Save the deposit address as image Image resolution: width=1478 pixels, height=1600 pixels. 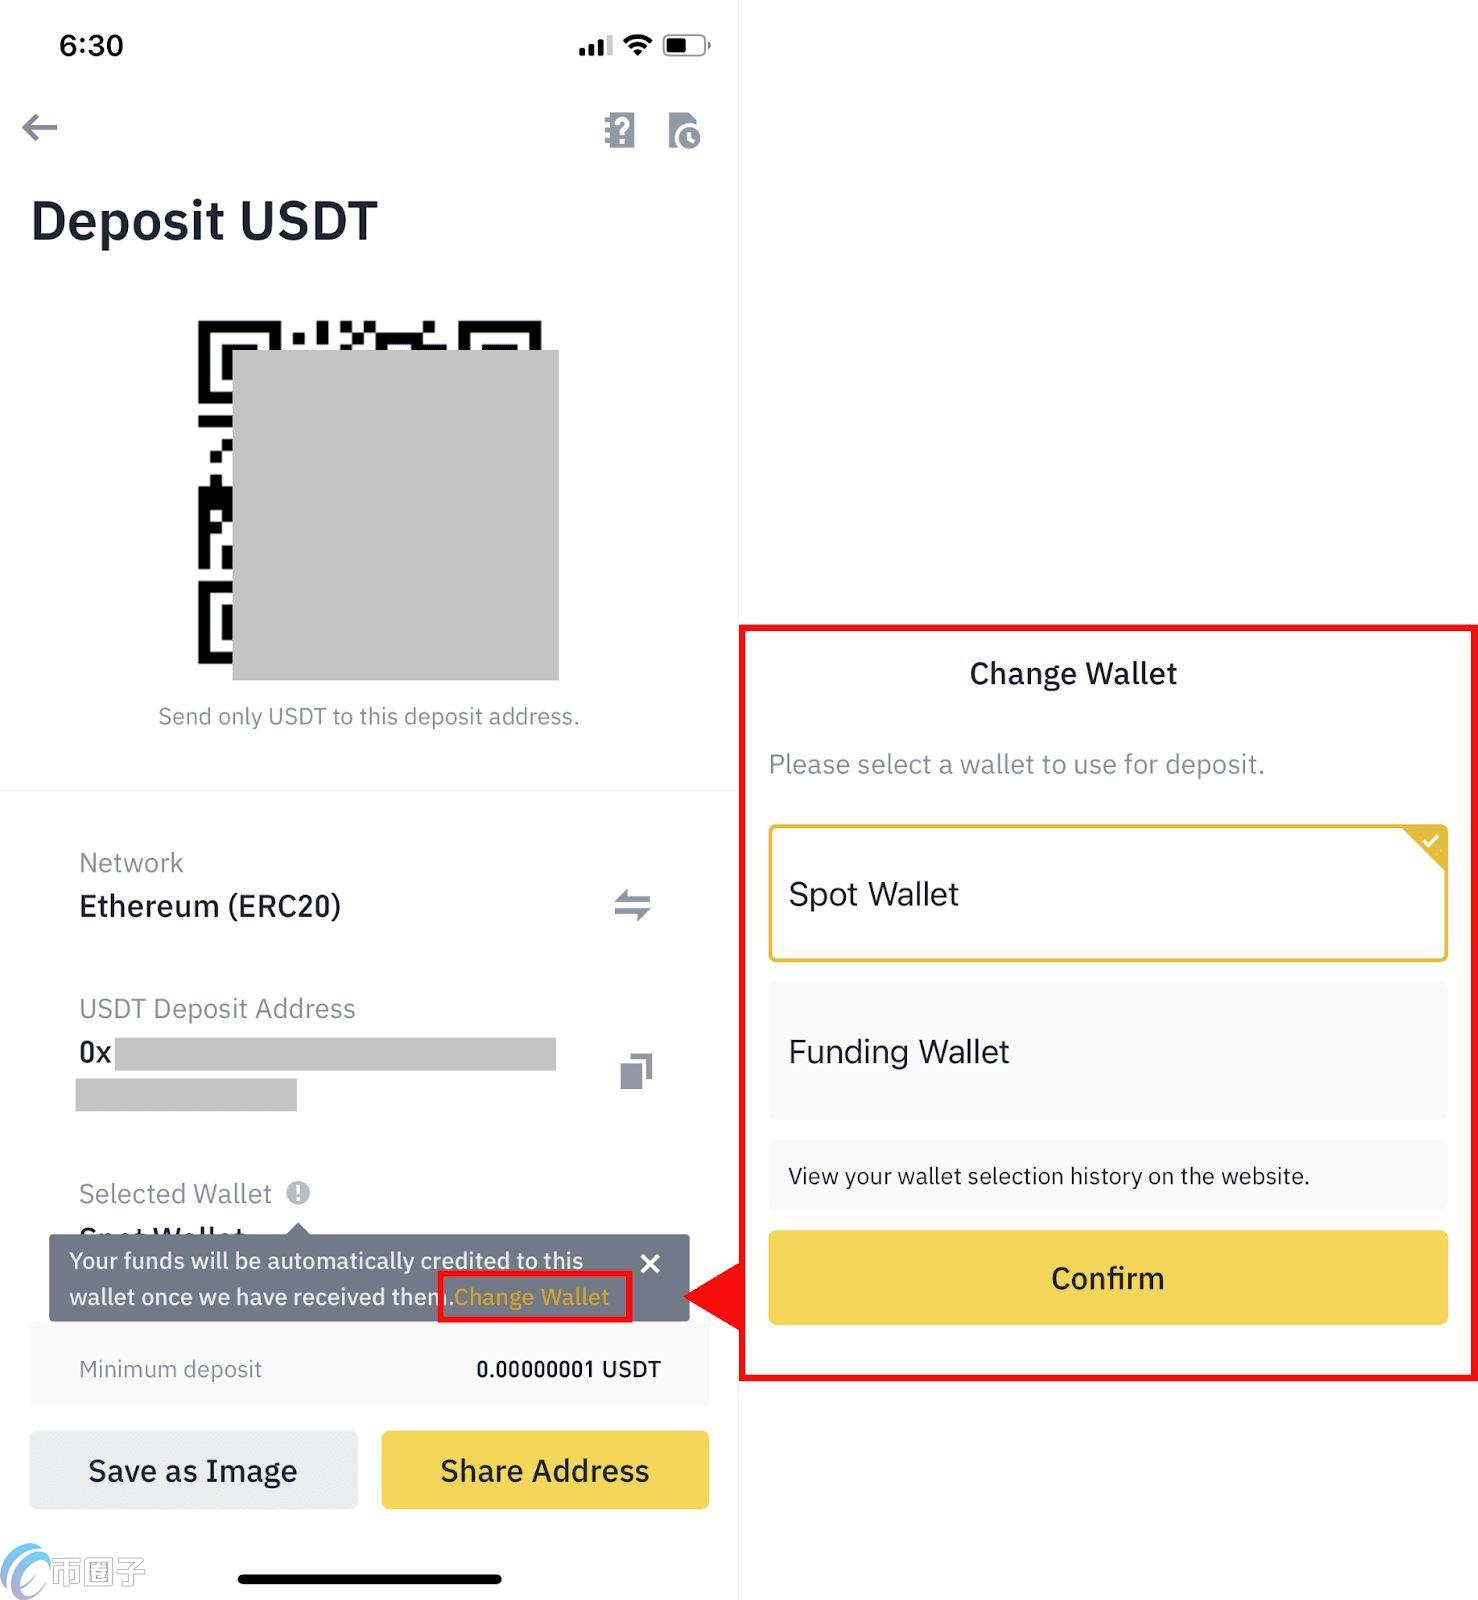193,1470
